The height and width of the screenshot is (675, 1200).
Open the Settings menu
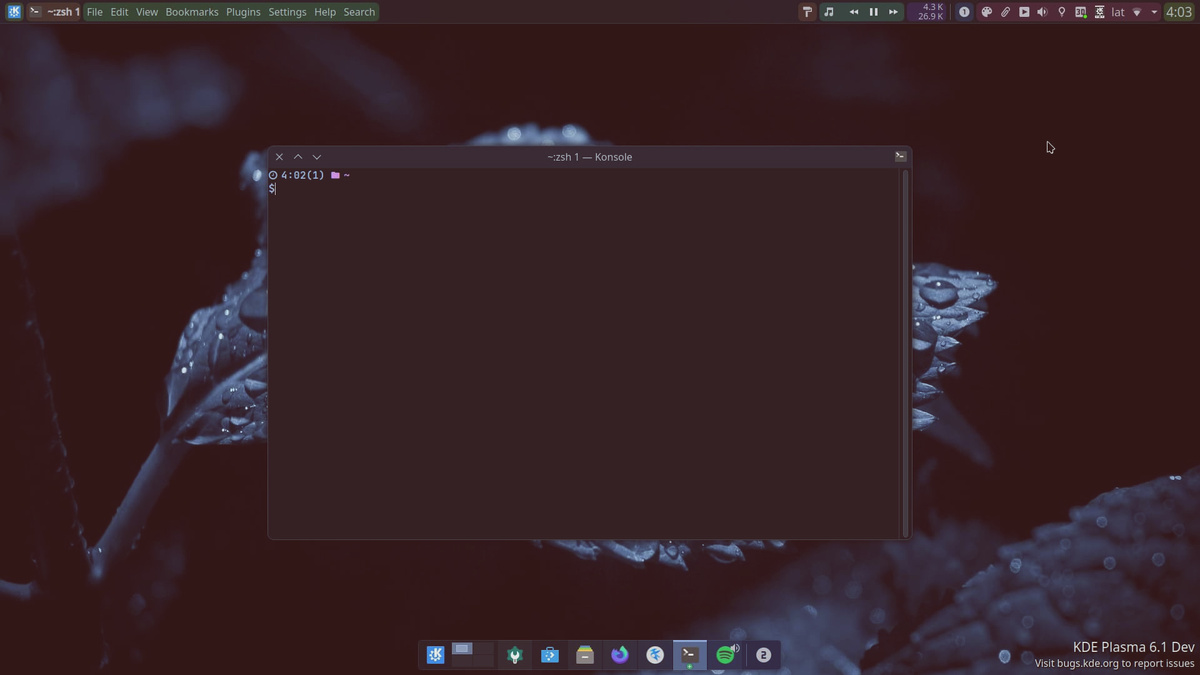(287, 12)
